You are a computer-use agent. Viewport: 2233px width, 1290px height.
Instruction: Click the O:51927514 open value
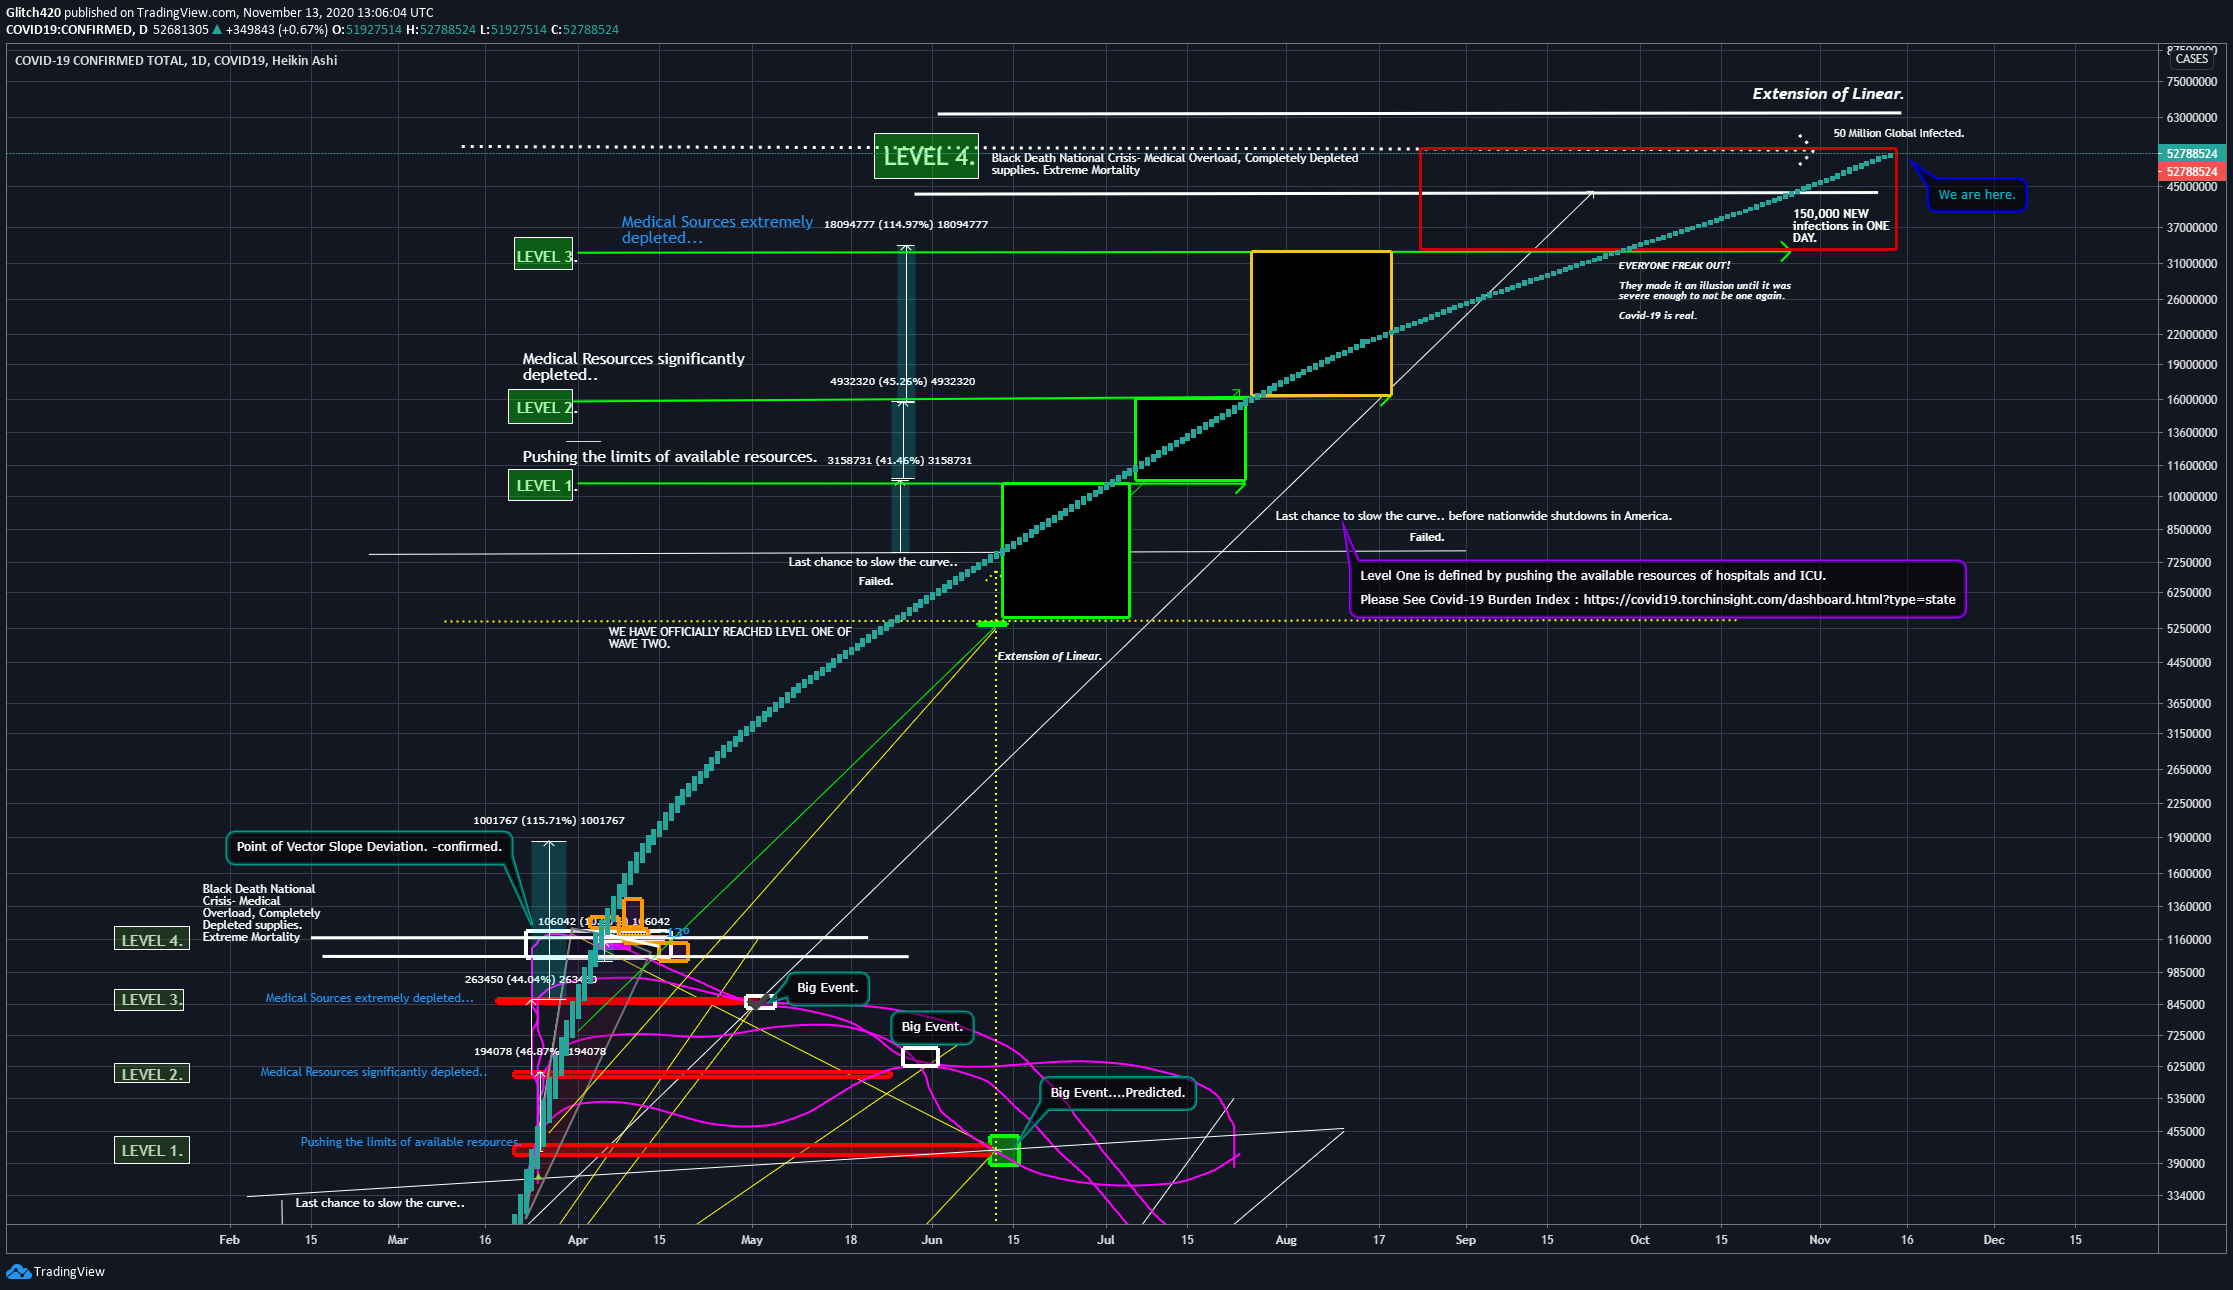point(367,30)
